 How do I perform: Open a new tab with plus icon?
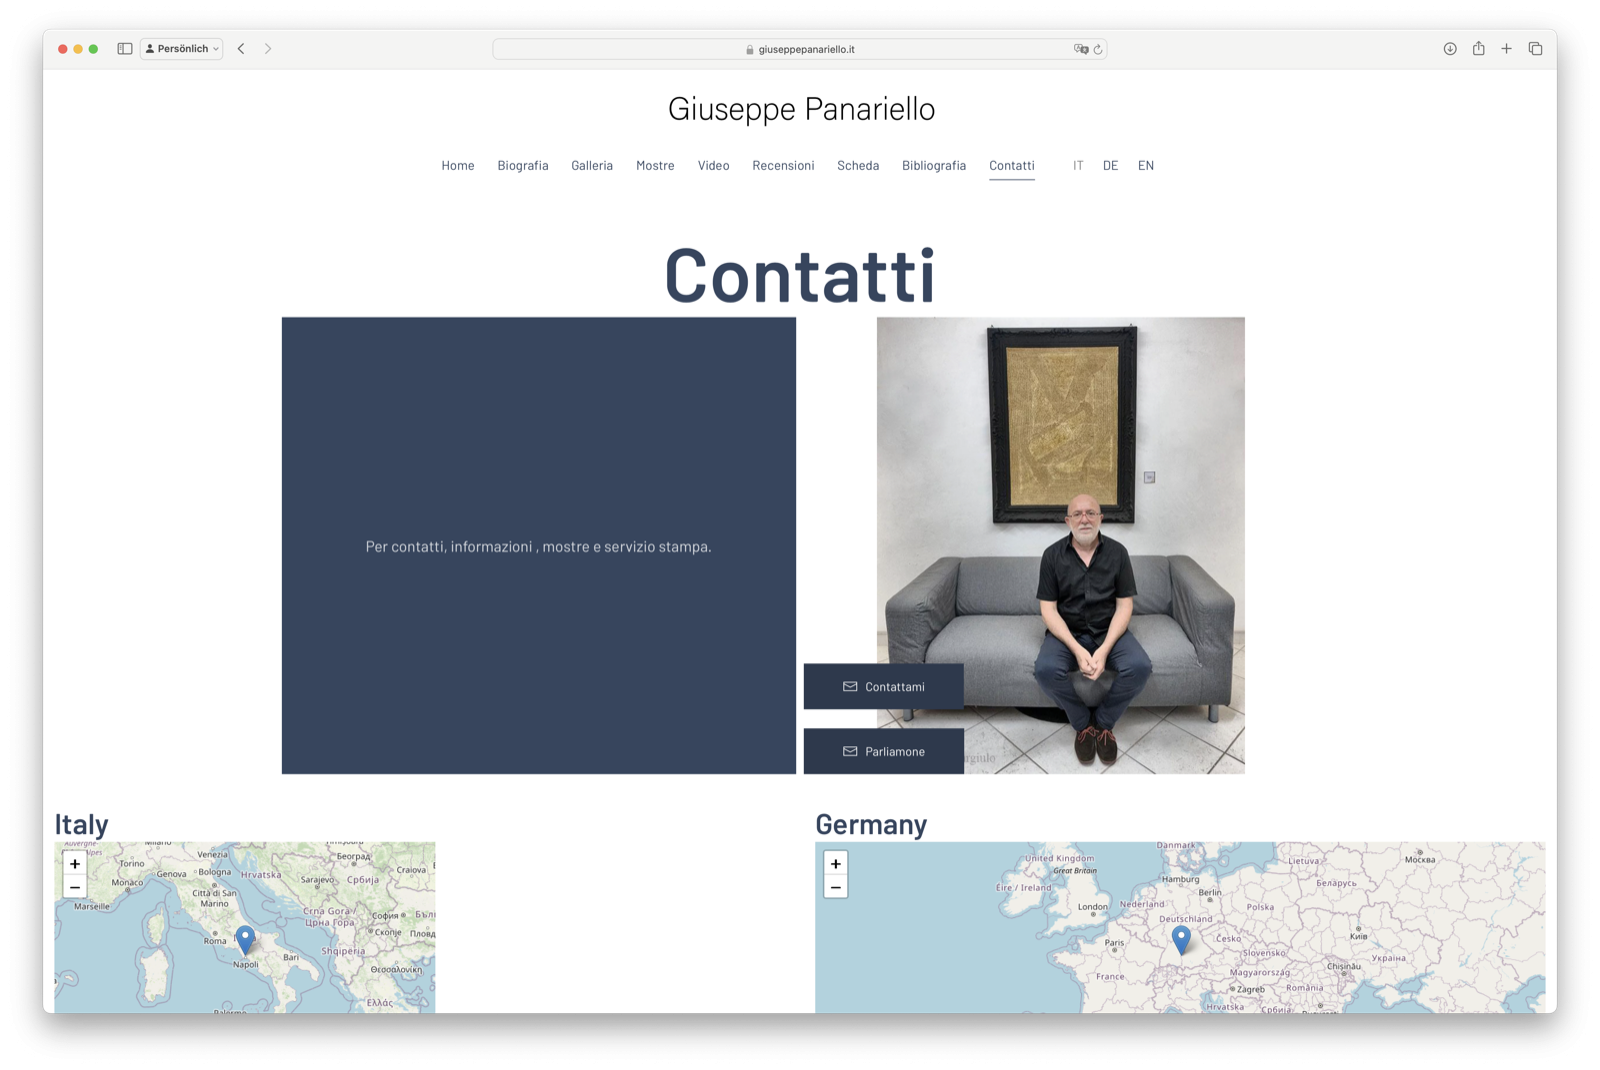1506,49
